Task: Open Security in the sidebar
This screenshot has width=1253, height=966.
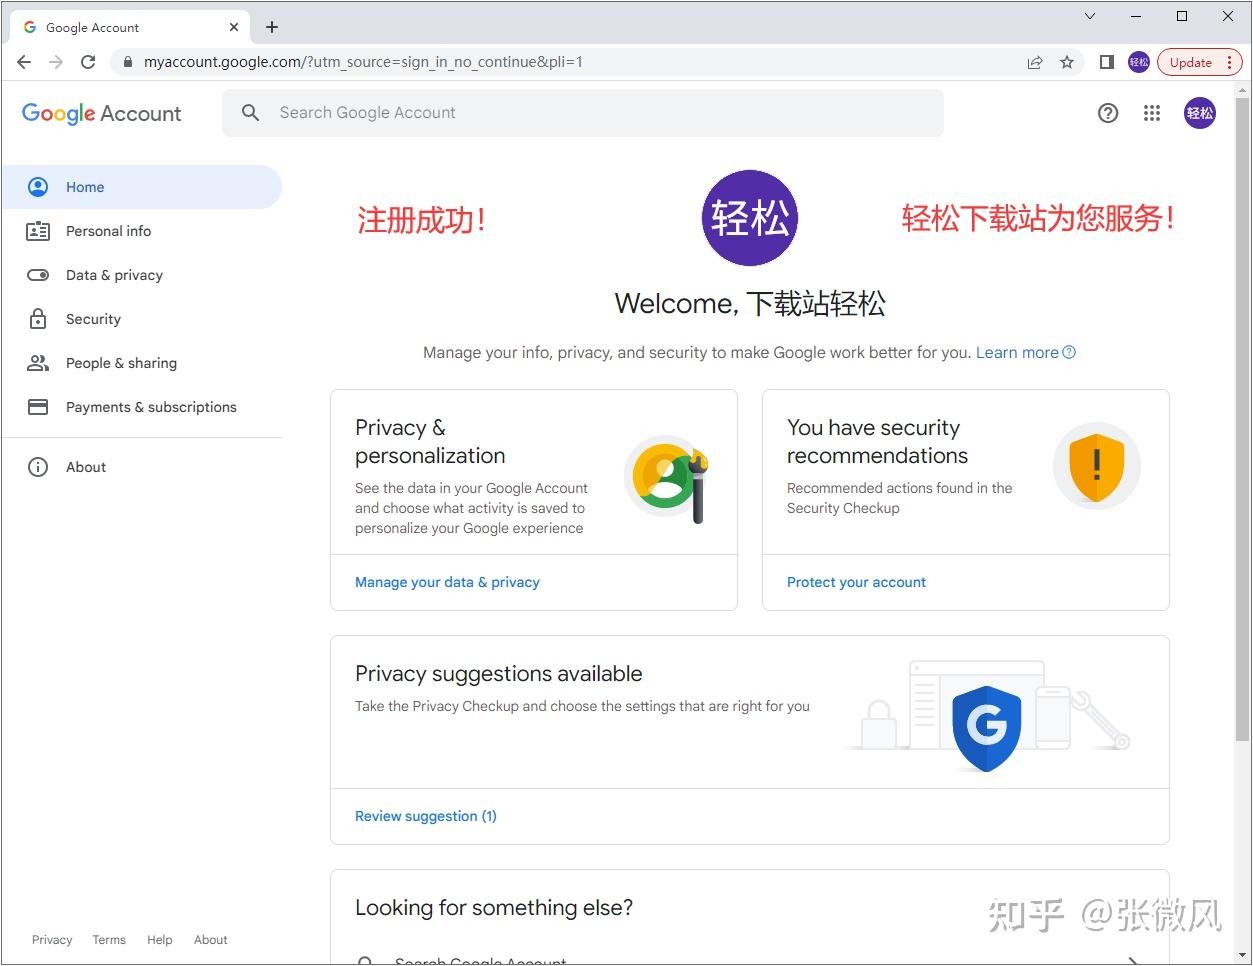Action: pos(142,319)
